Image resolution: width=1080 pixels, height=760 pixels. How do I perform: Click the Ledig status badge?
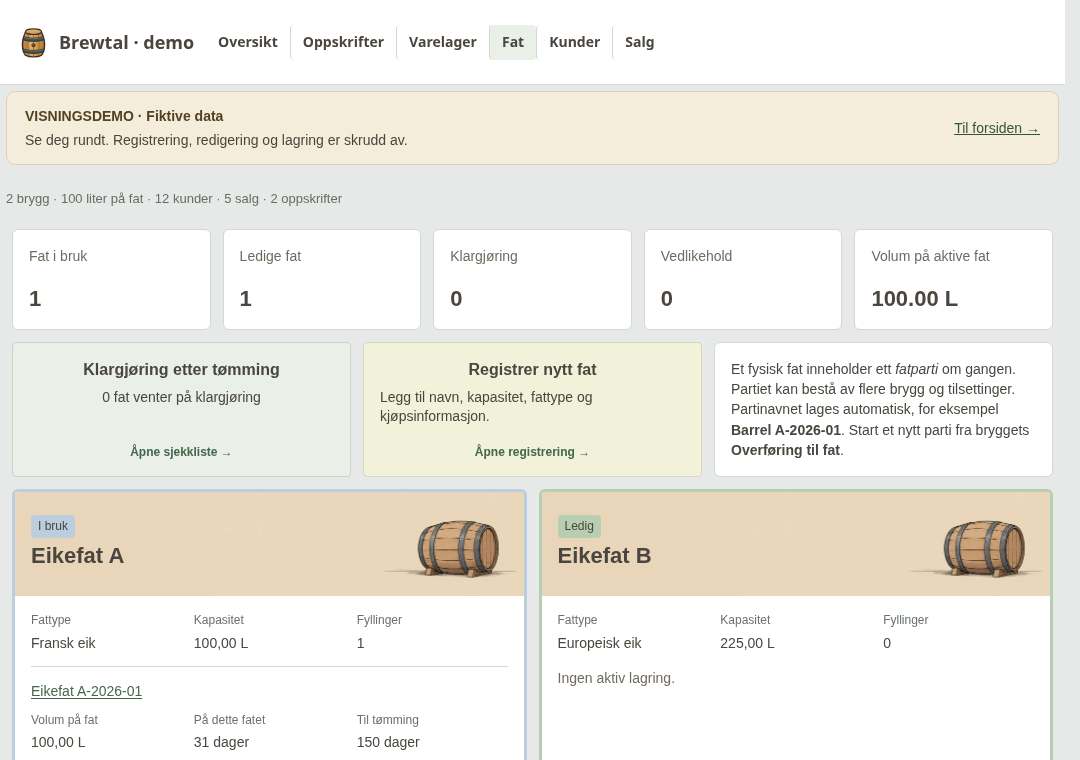[x=579, y=526]
